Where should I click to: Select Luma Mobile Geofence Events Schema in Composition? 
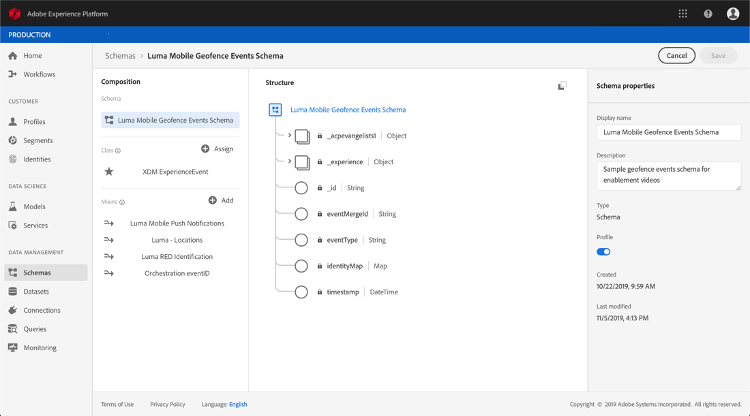coord(170,120)
